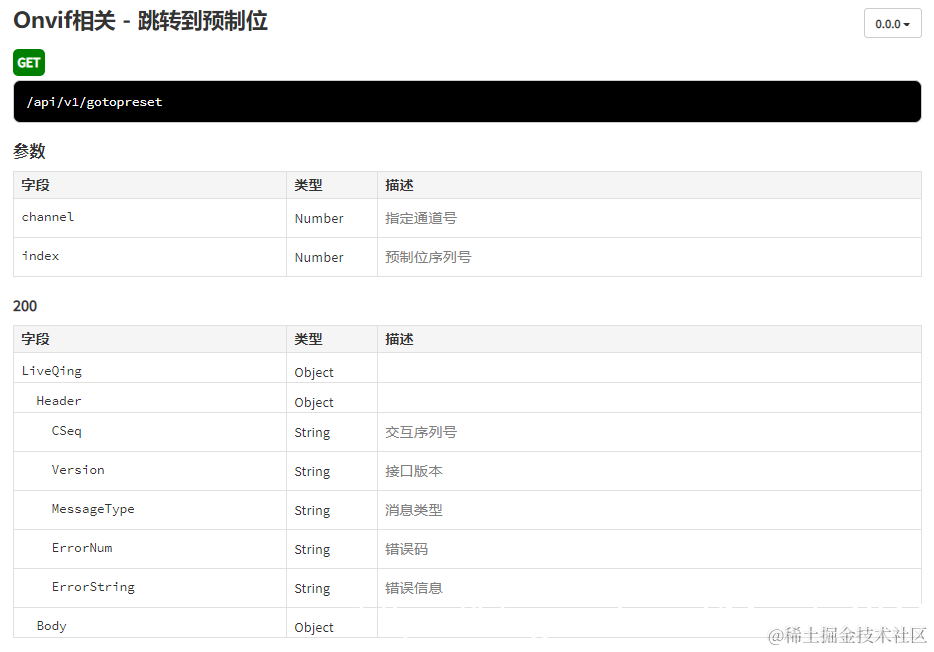
Task: Click the description '接口版本'
Action: [x=413, y=471]
